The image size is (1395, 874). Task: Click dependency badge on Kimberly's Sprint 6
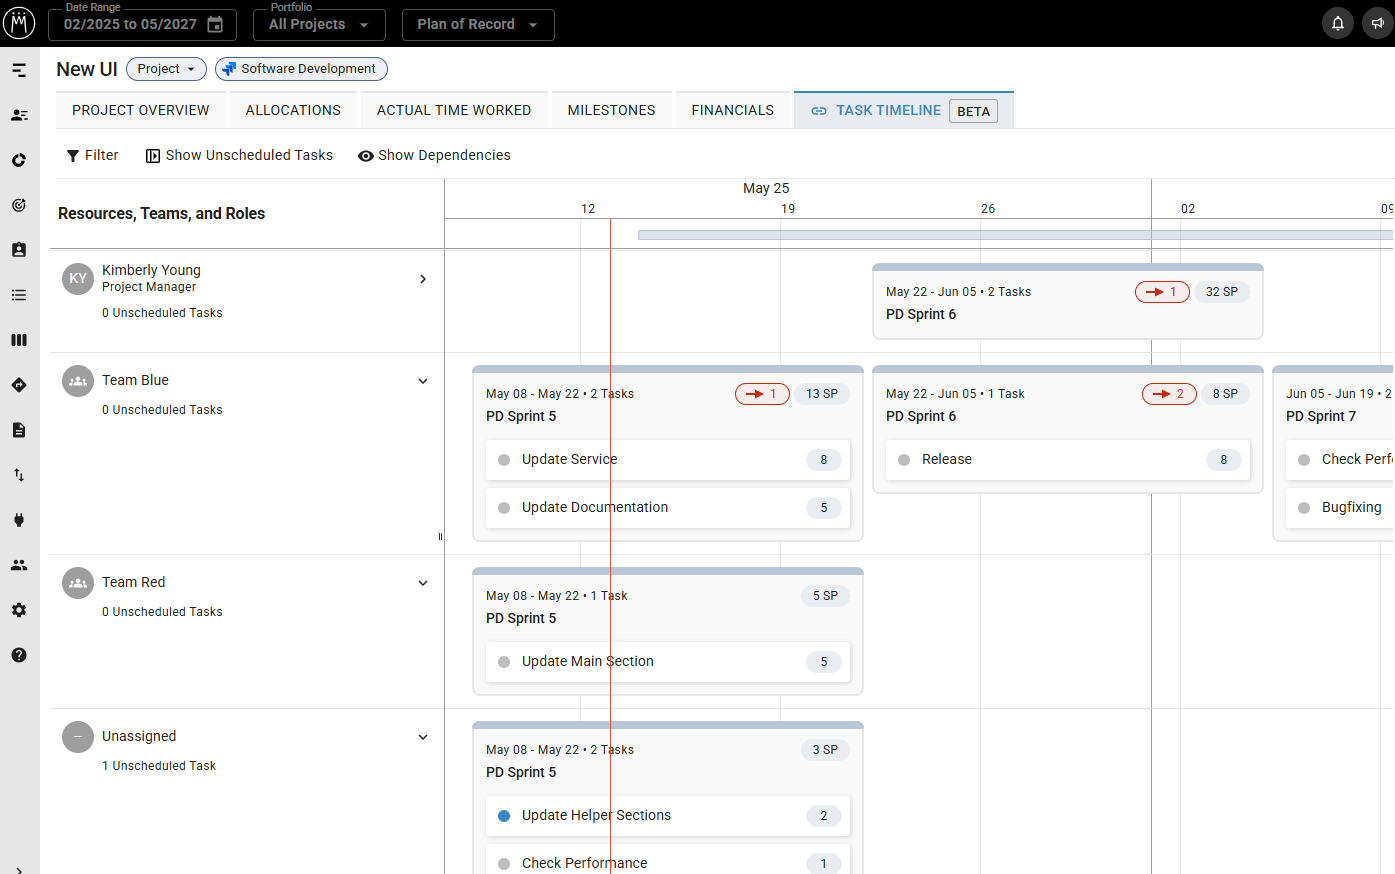(1162, 292)
